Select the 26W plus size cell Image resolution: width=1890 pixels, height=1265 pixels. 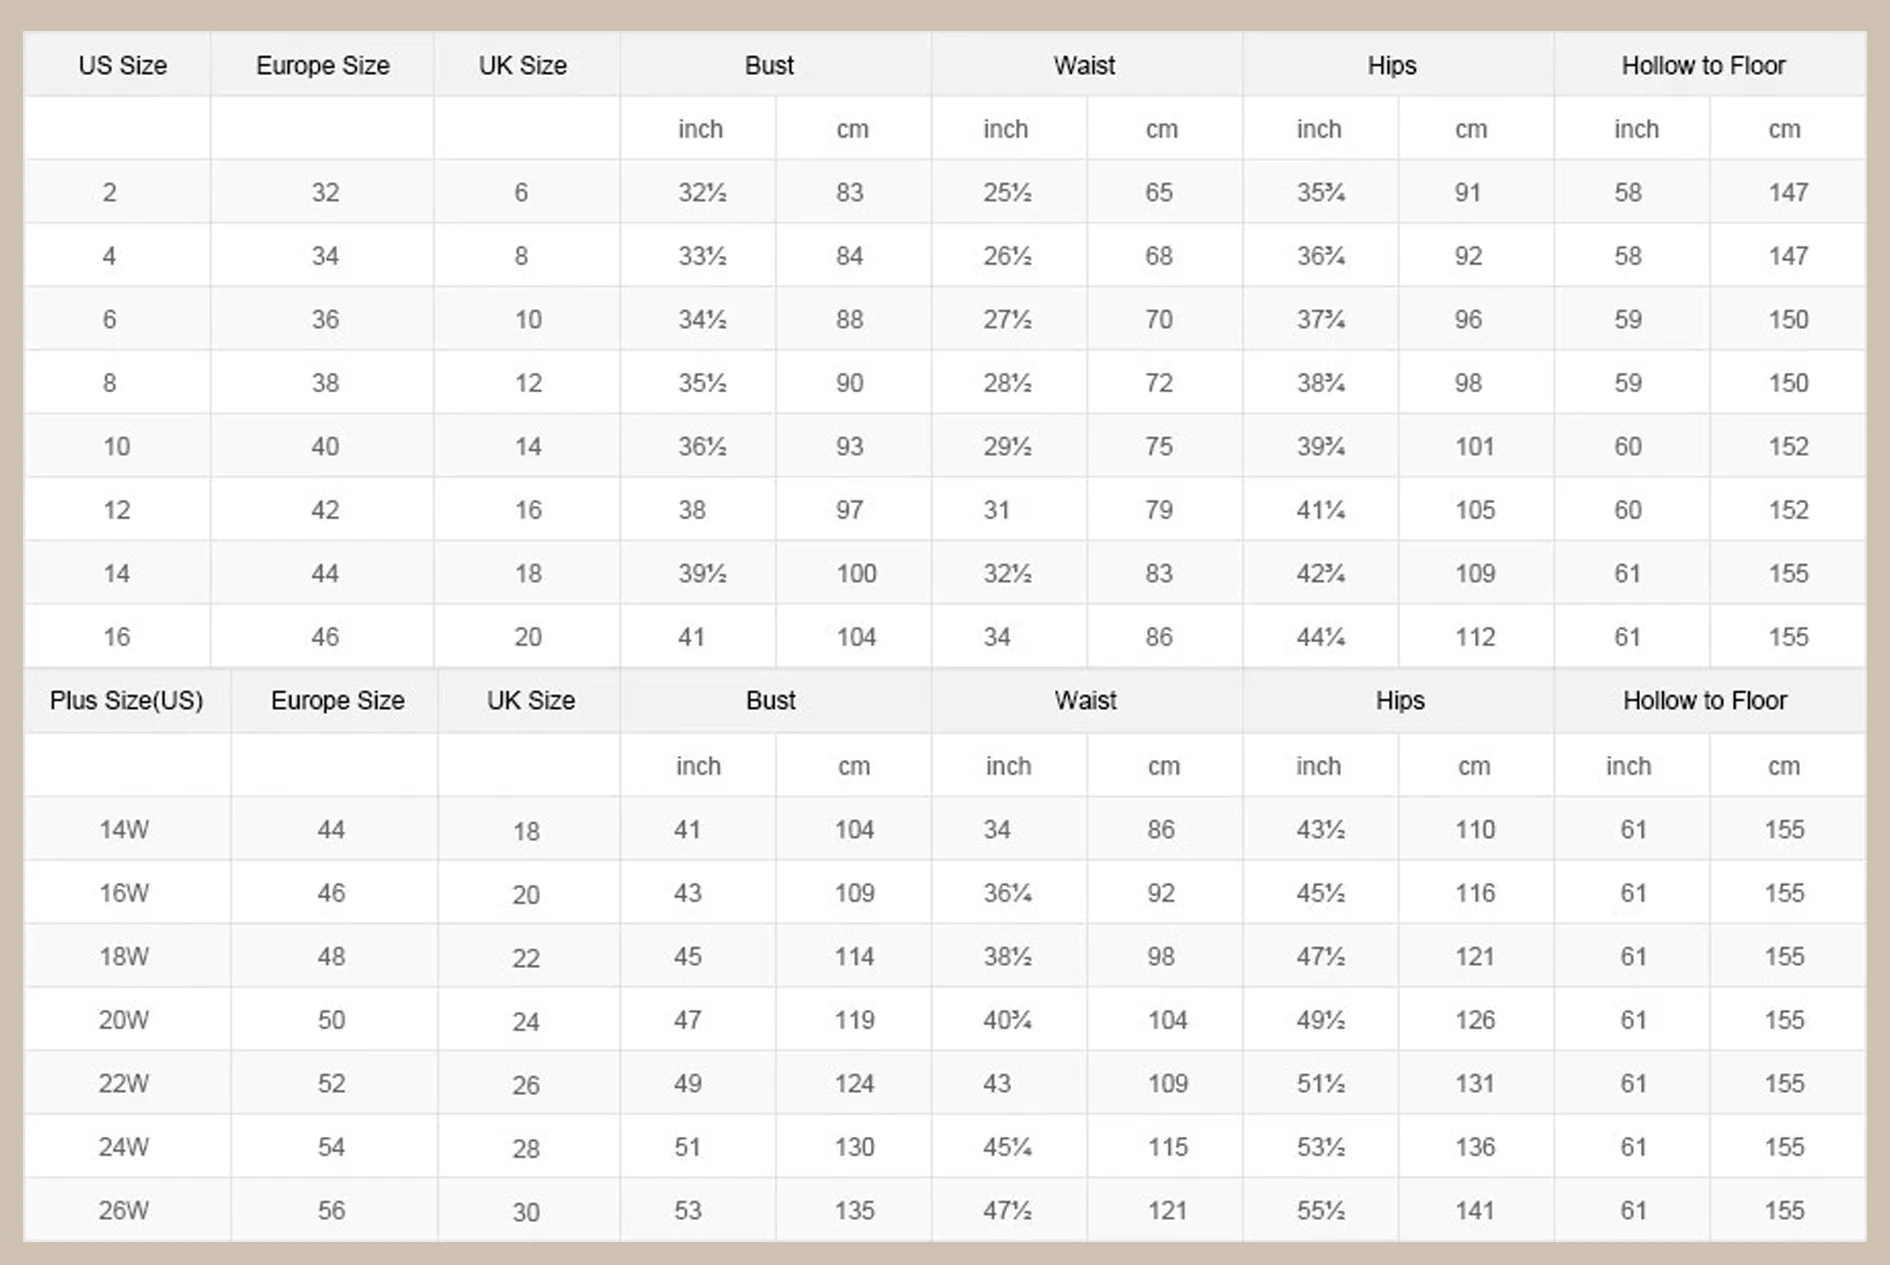124,1210
